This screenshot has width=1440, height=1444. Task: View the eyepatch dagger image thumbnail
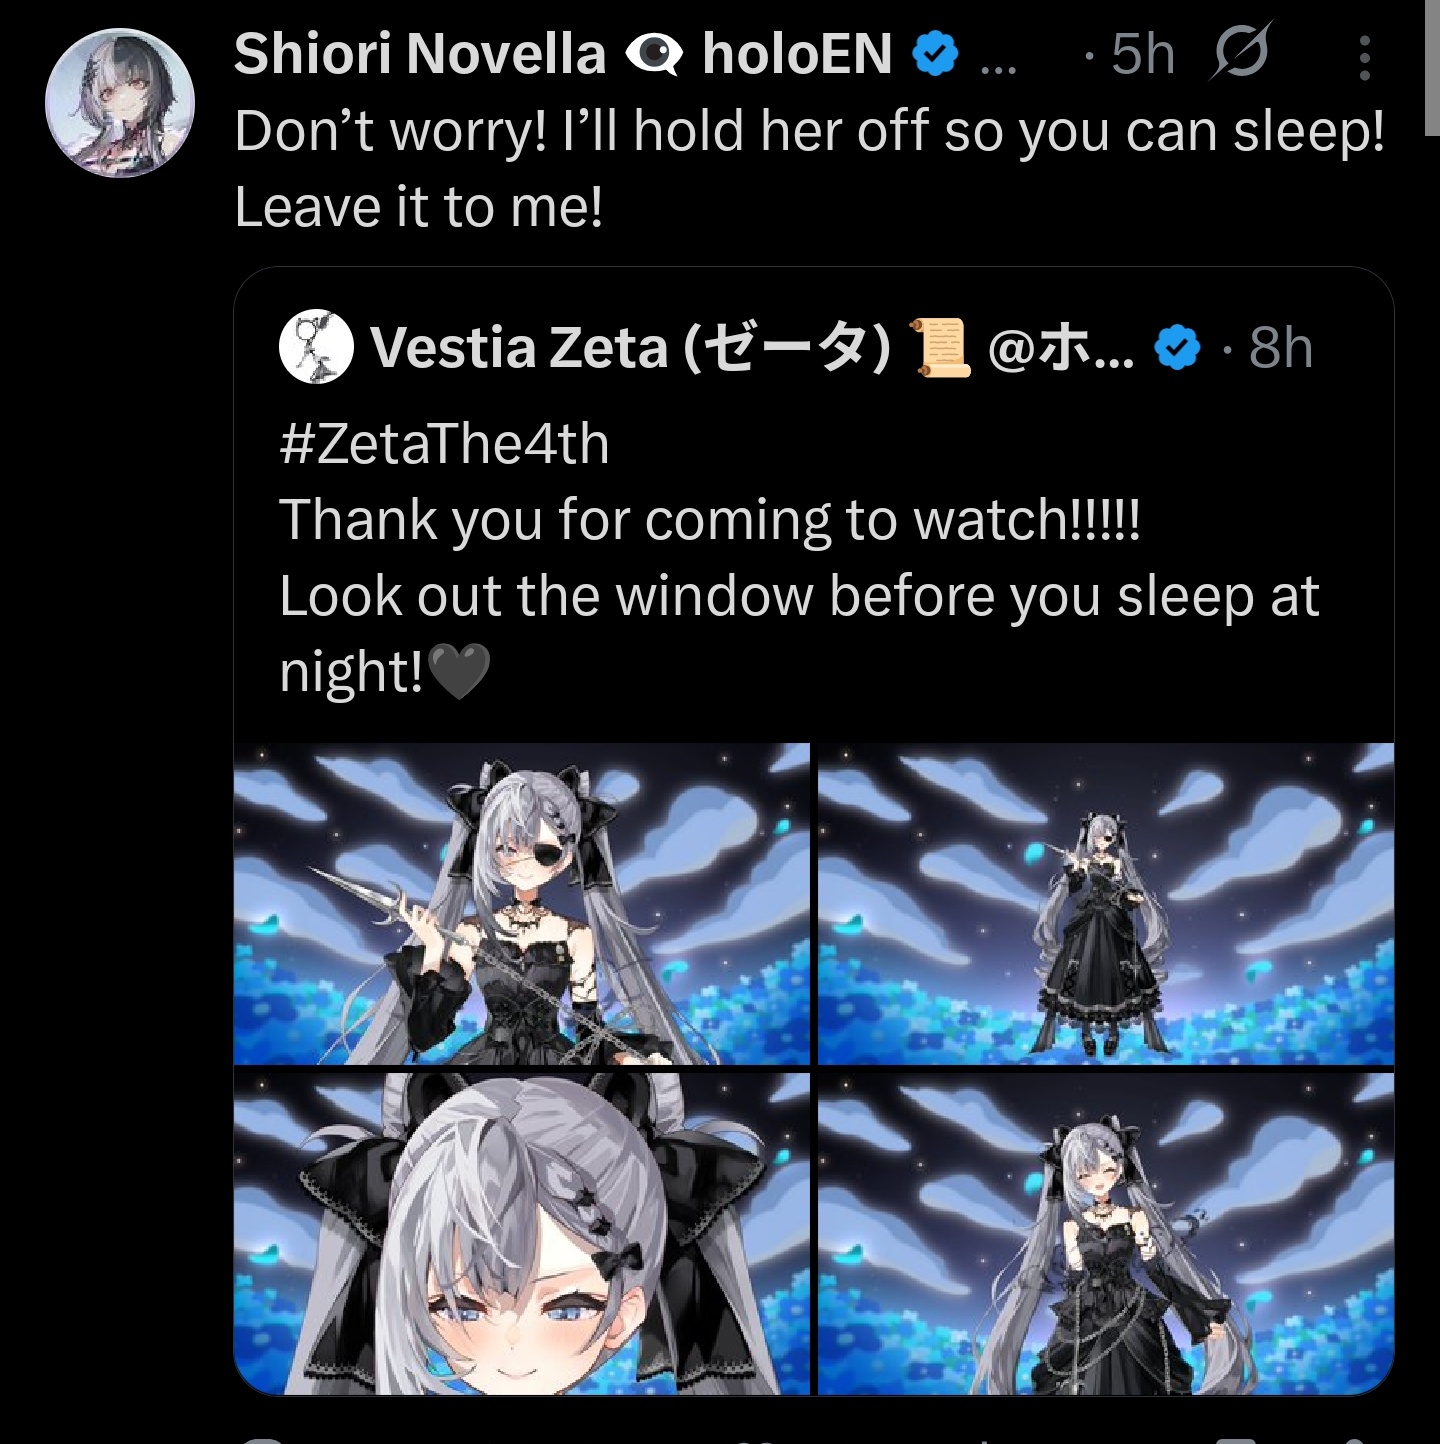[522, 904]
